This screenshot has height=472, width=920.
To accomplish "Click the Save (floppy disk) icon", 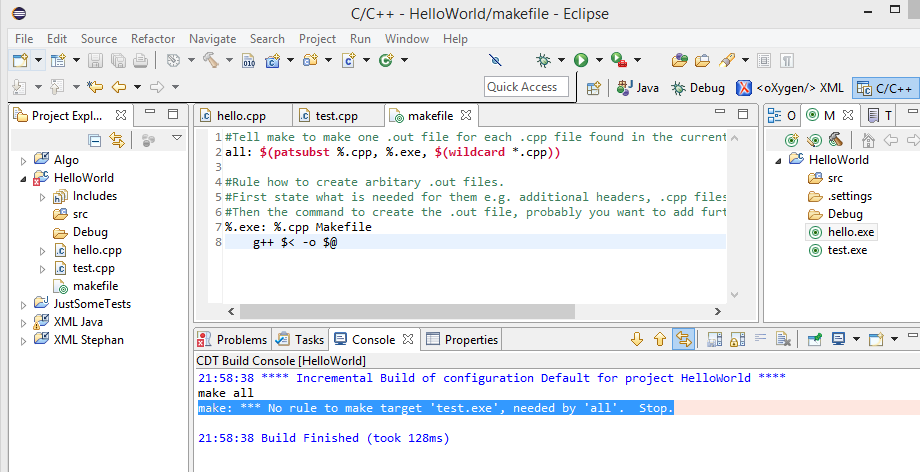I will (x=96, y=60).
